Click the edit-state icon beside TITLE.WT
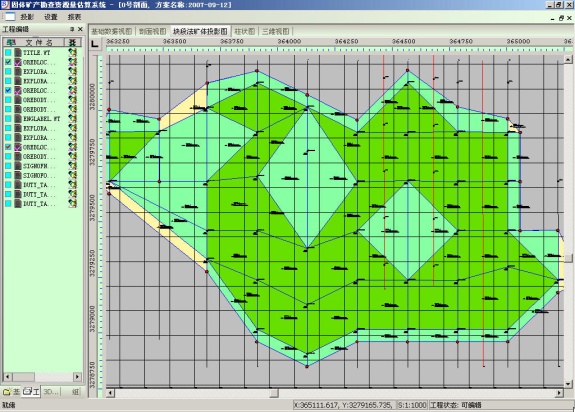575x412 pixels. point(73,52)
